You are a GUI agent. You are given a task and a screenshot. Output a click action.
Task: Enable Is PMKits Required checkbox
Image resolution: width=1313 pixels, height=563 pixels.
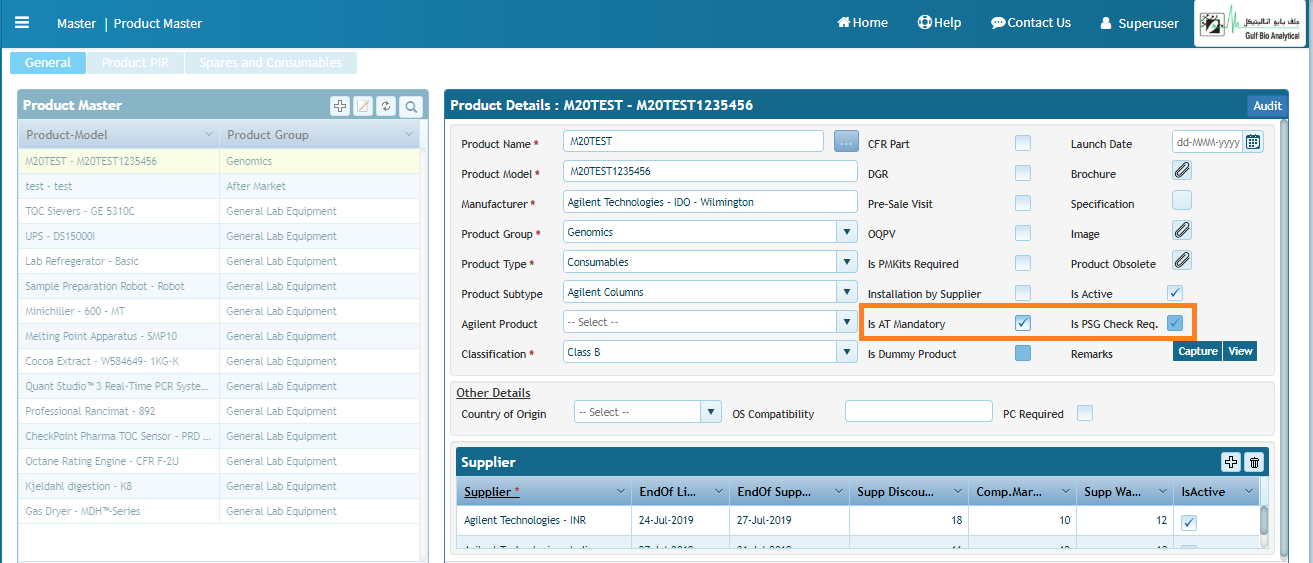(x=1022, y=263)
